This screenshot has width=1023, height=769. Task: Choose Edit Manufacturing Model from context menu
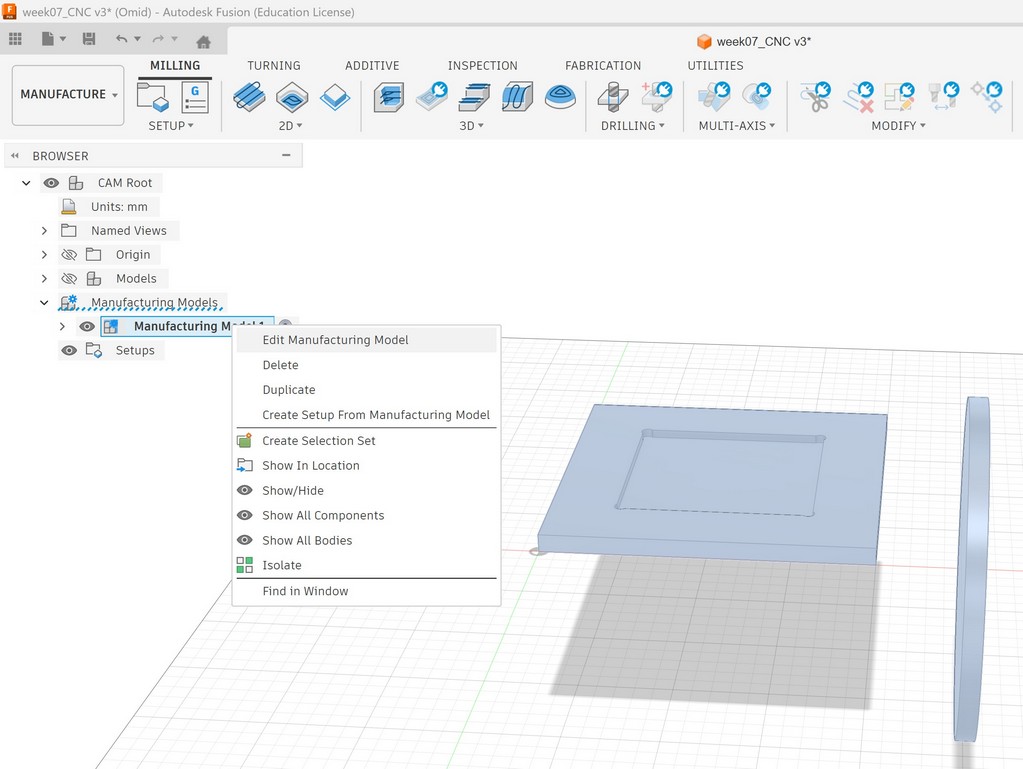pyautogui.click(x=338, y=339)
